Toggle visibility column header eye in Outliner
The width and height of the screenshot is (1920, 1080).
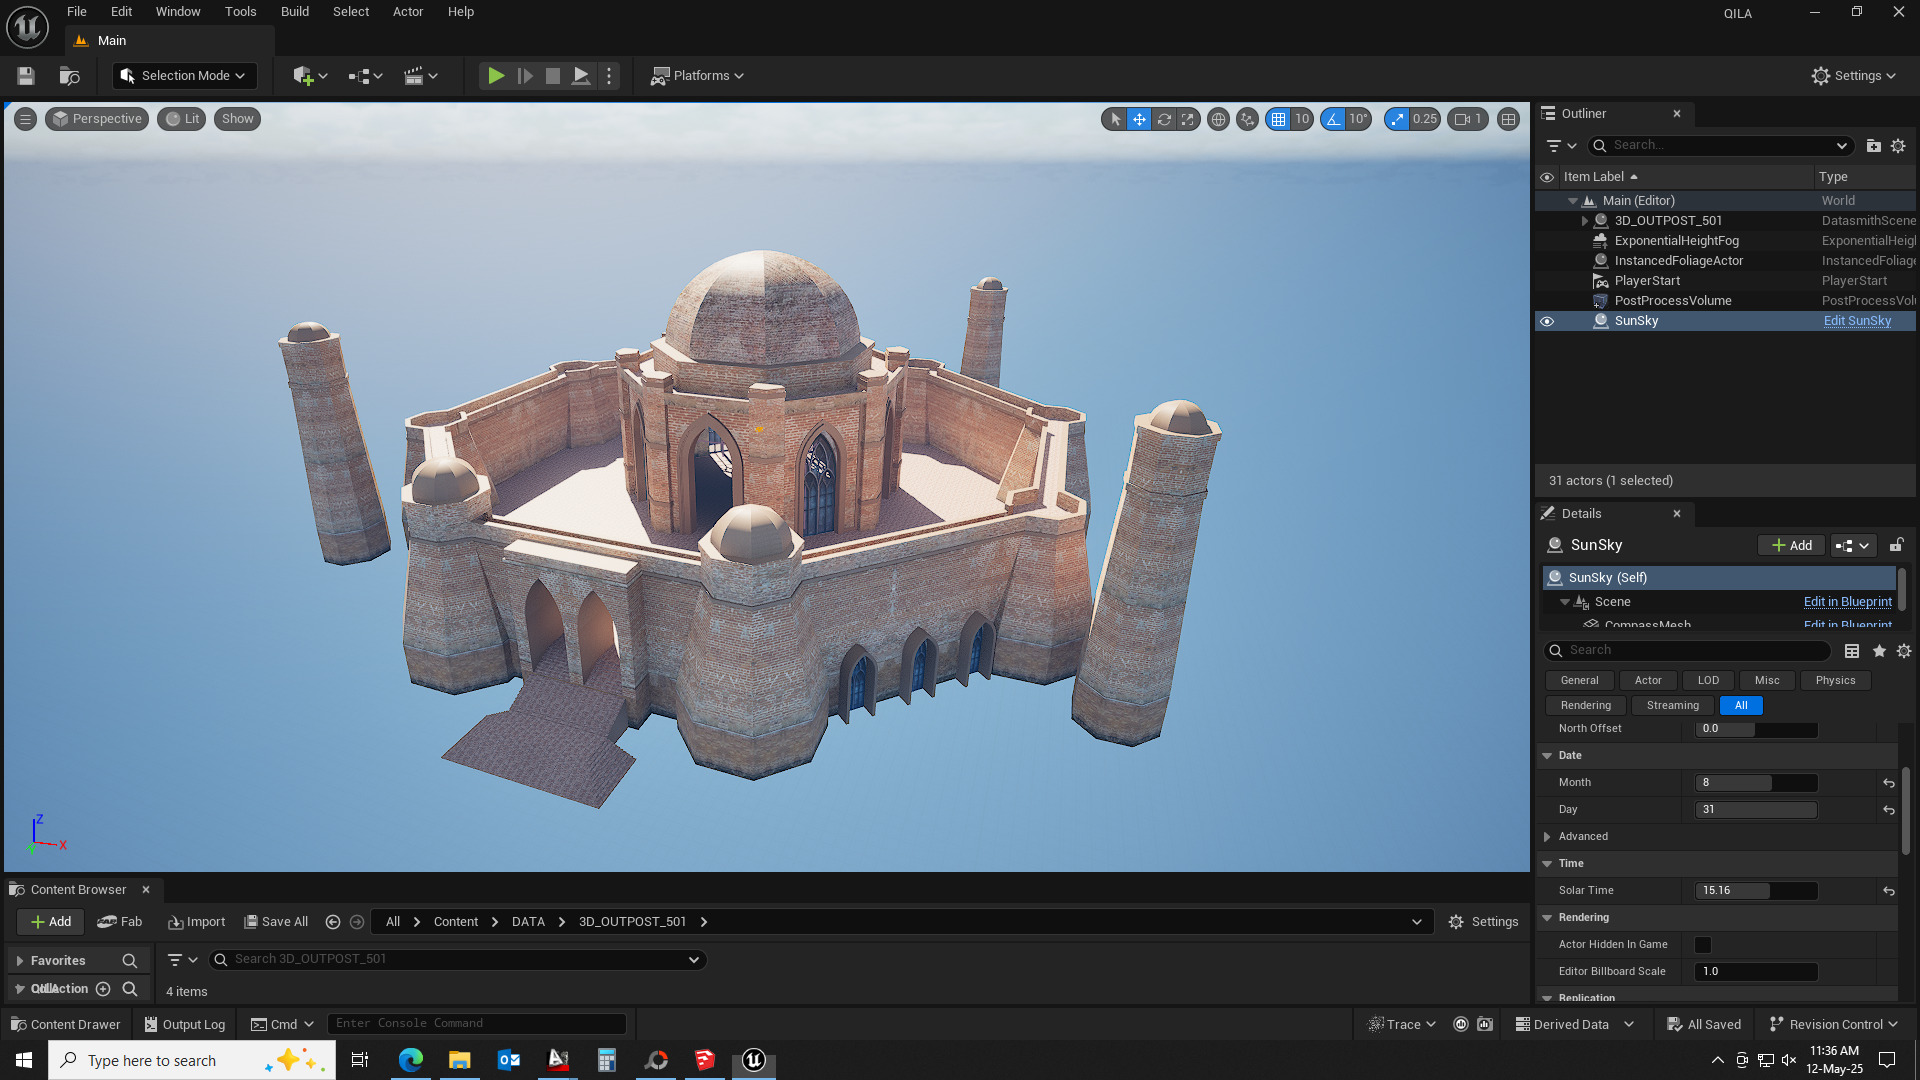point(1547,177)
